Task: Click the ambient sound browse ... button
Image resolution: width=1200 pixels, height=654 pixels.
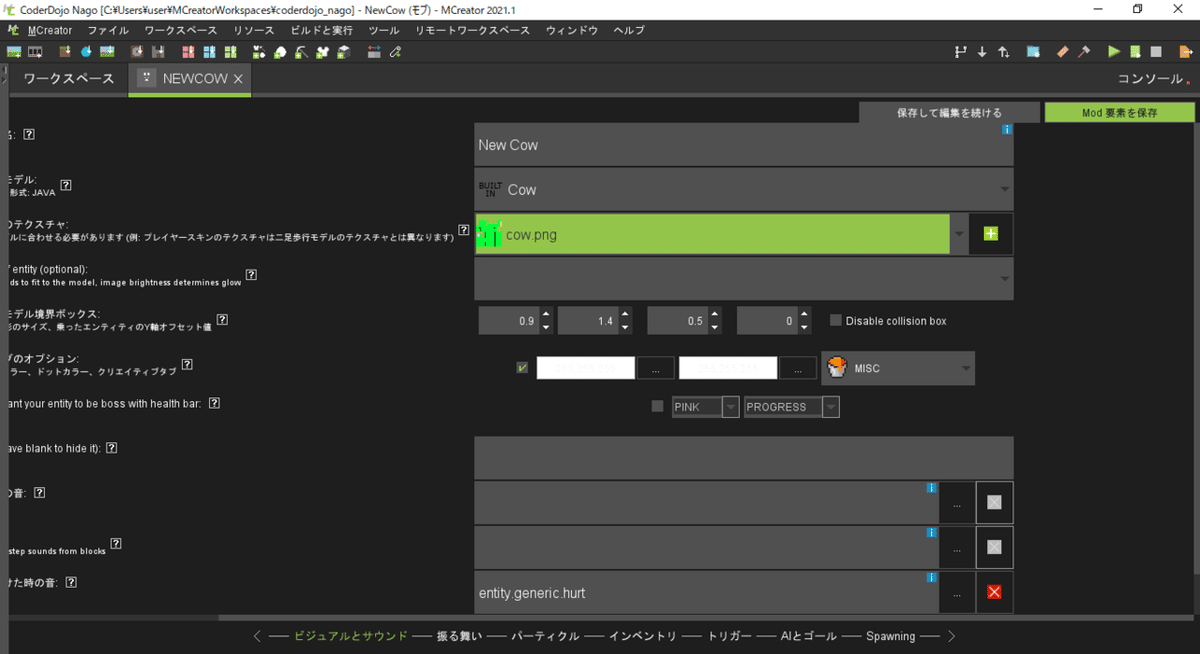Action: [x=956, y=502]
